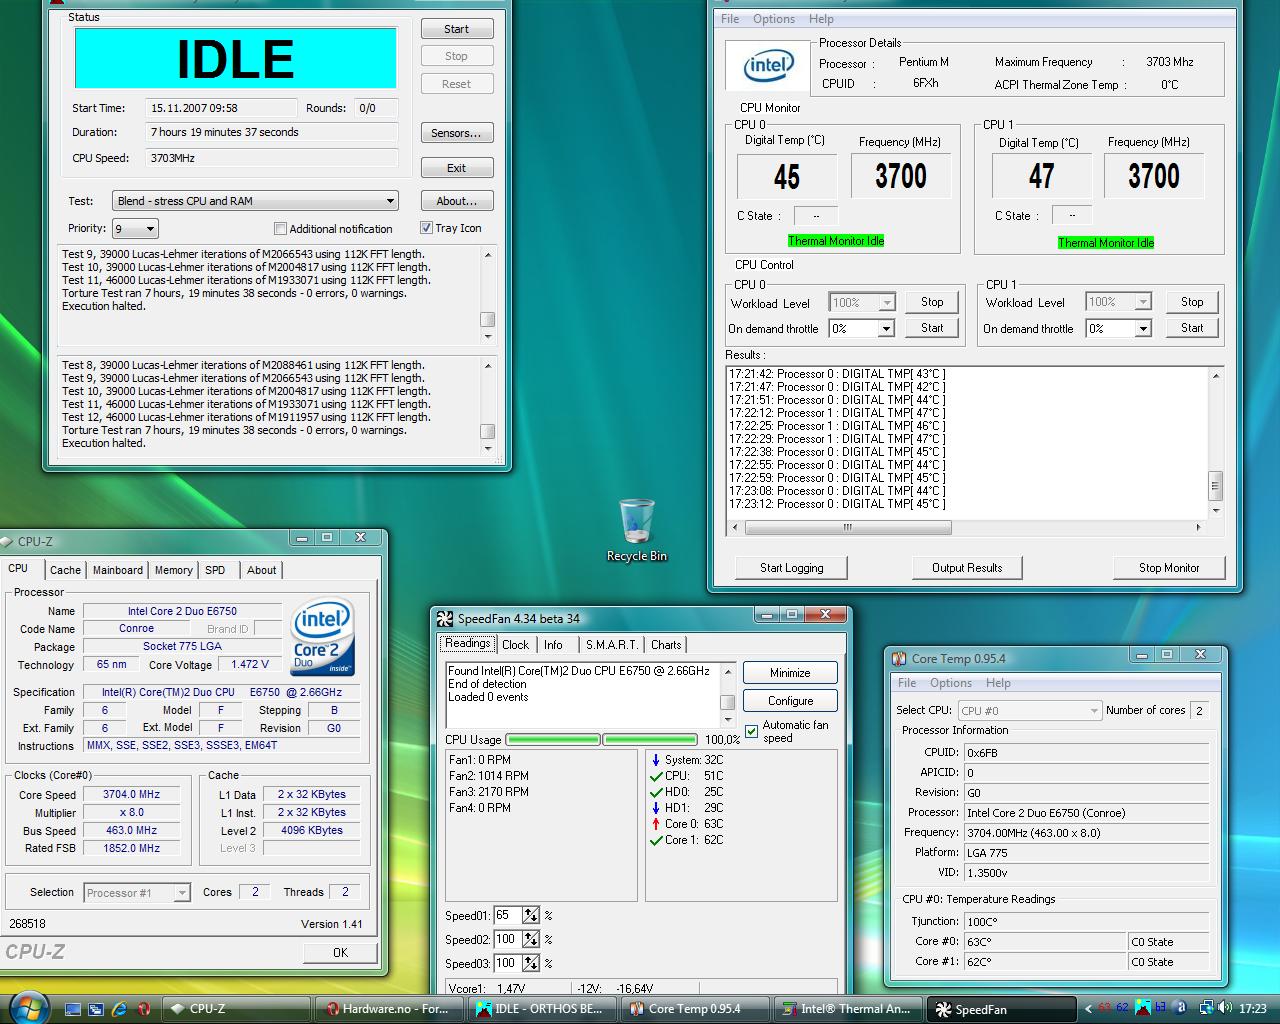Click upper ORTHOS log scrollbar thumb

[x=488, y=320]
